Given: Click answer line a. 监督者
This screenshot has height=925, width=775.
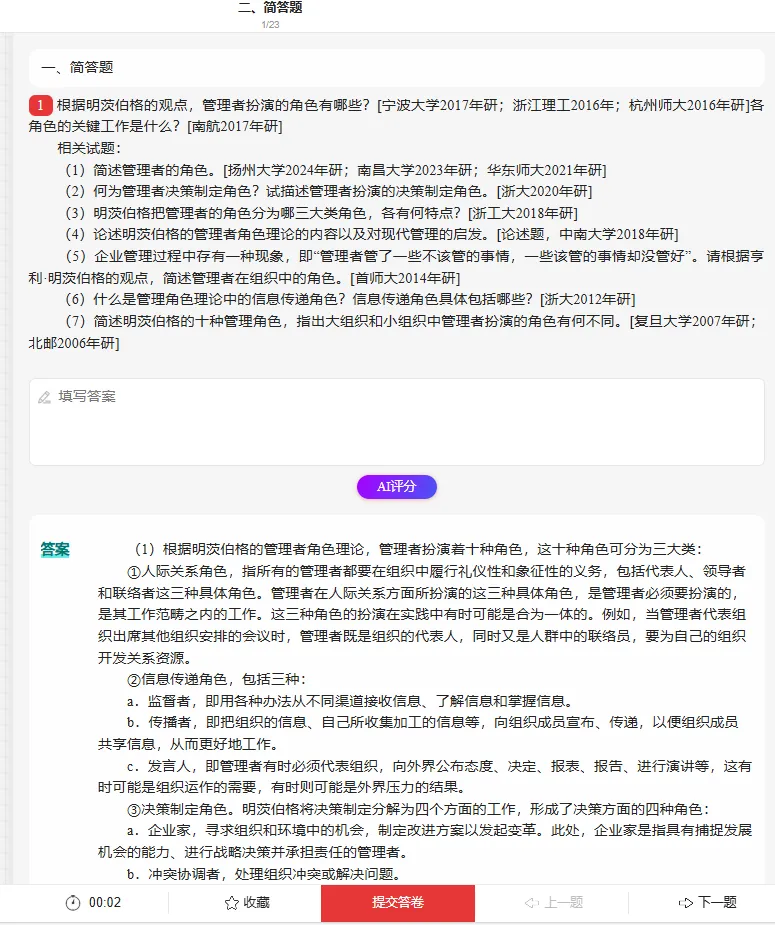Looking at the screenshot, I should [350, 701].
